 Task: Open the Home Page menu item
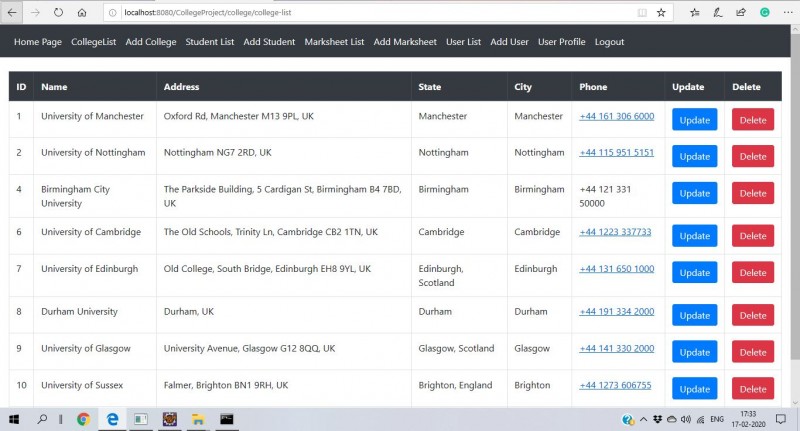pyautogui.click(x=38, y=42)
